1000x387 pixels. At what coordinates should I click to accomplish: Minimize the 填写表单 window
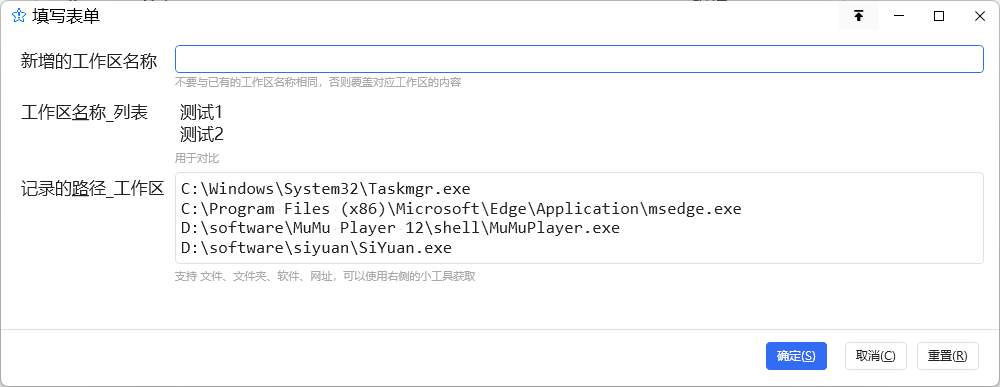(x=899, y=17)
